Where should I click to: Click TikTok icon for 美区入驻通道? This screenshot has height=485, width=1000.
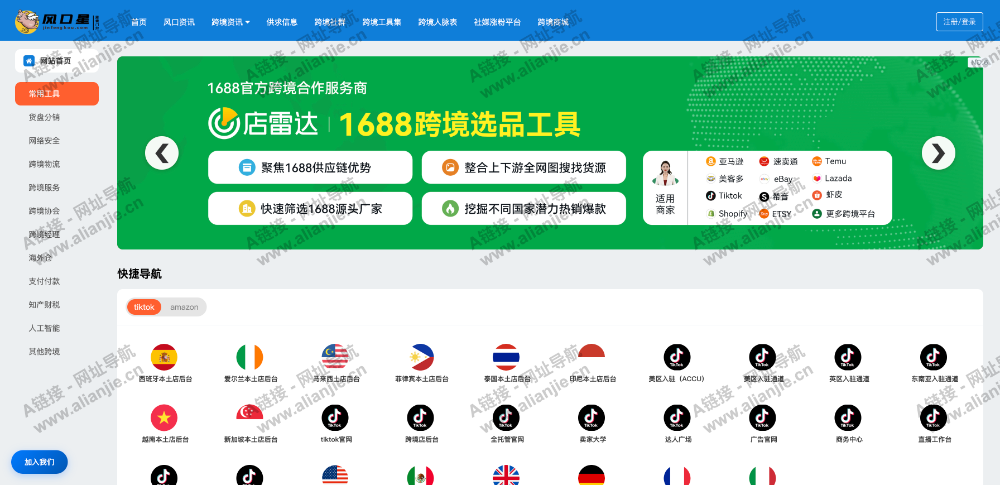[x=762, y=357]
